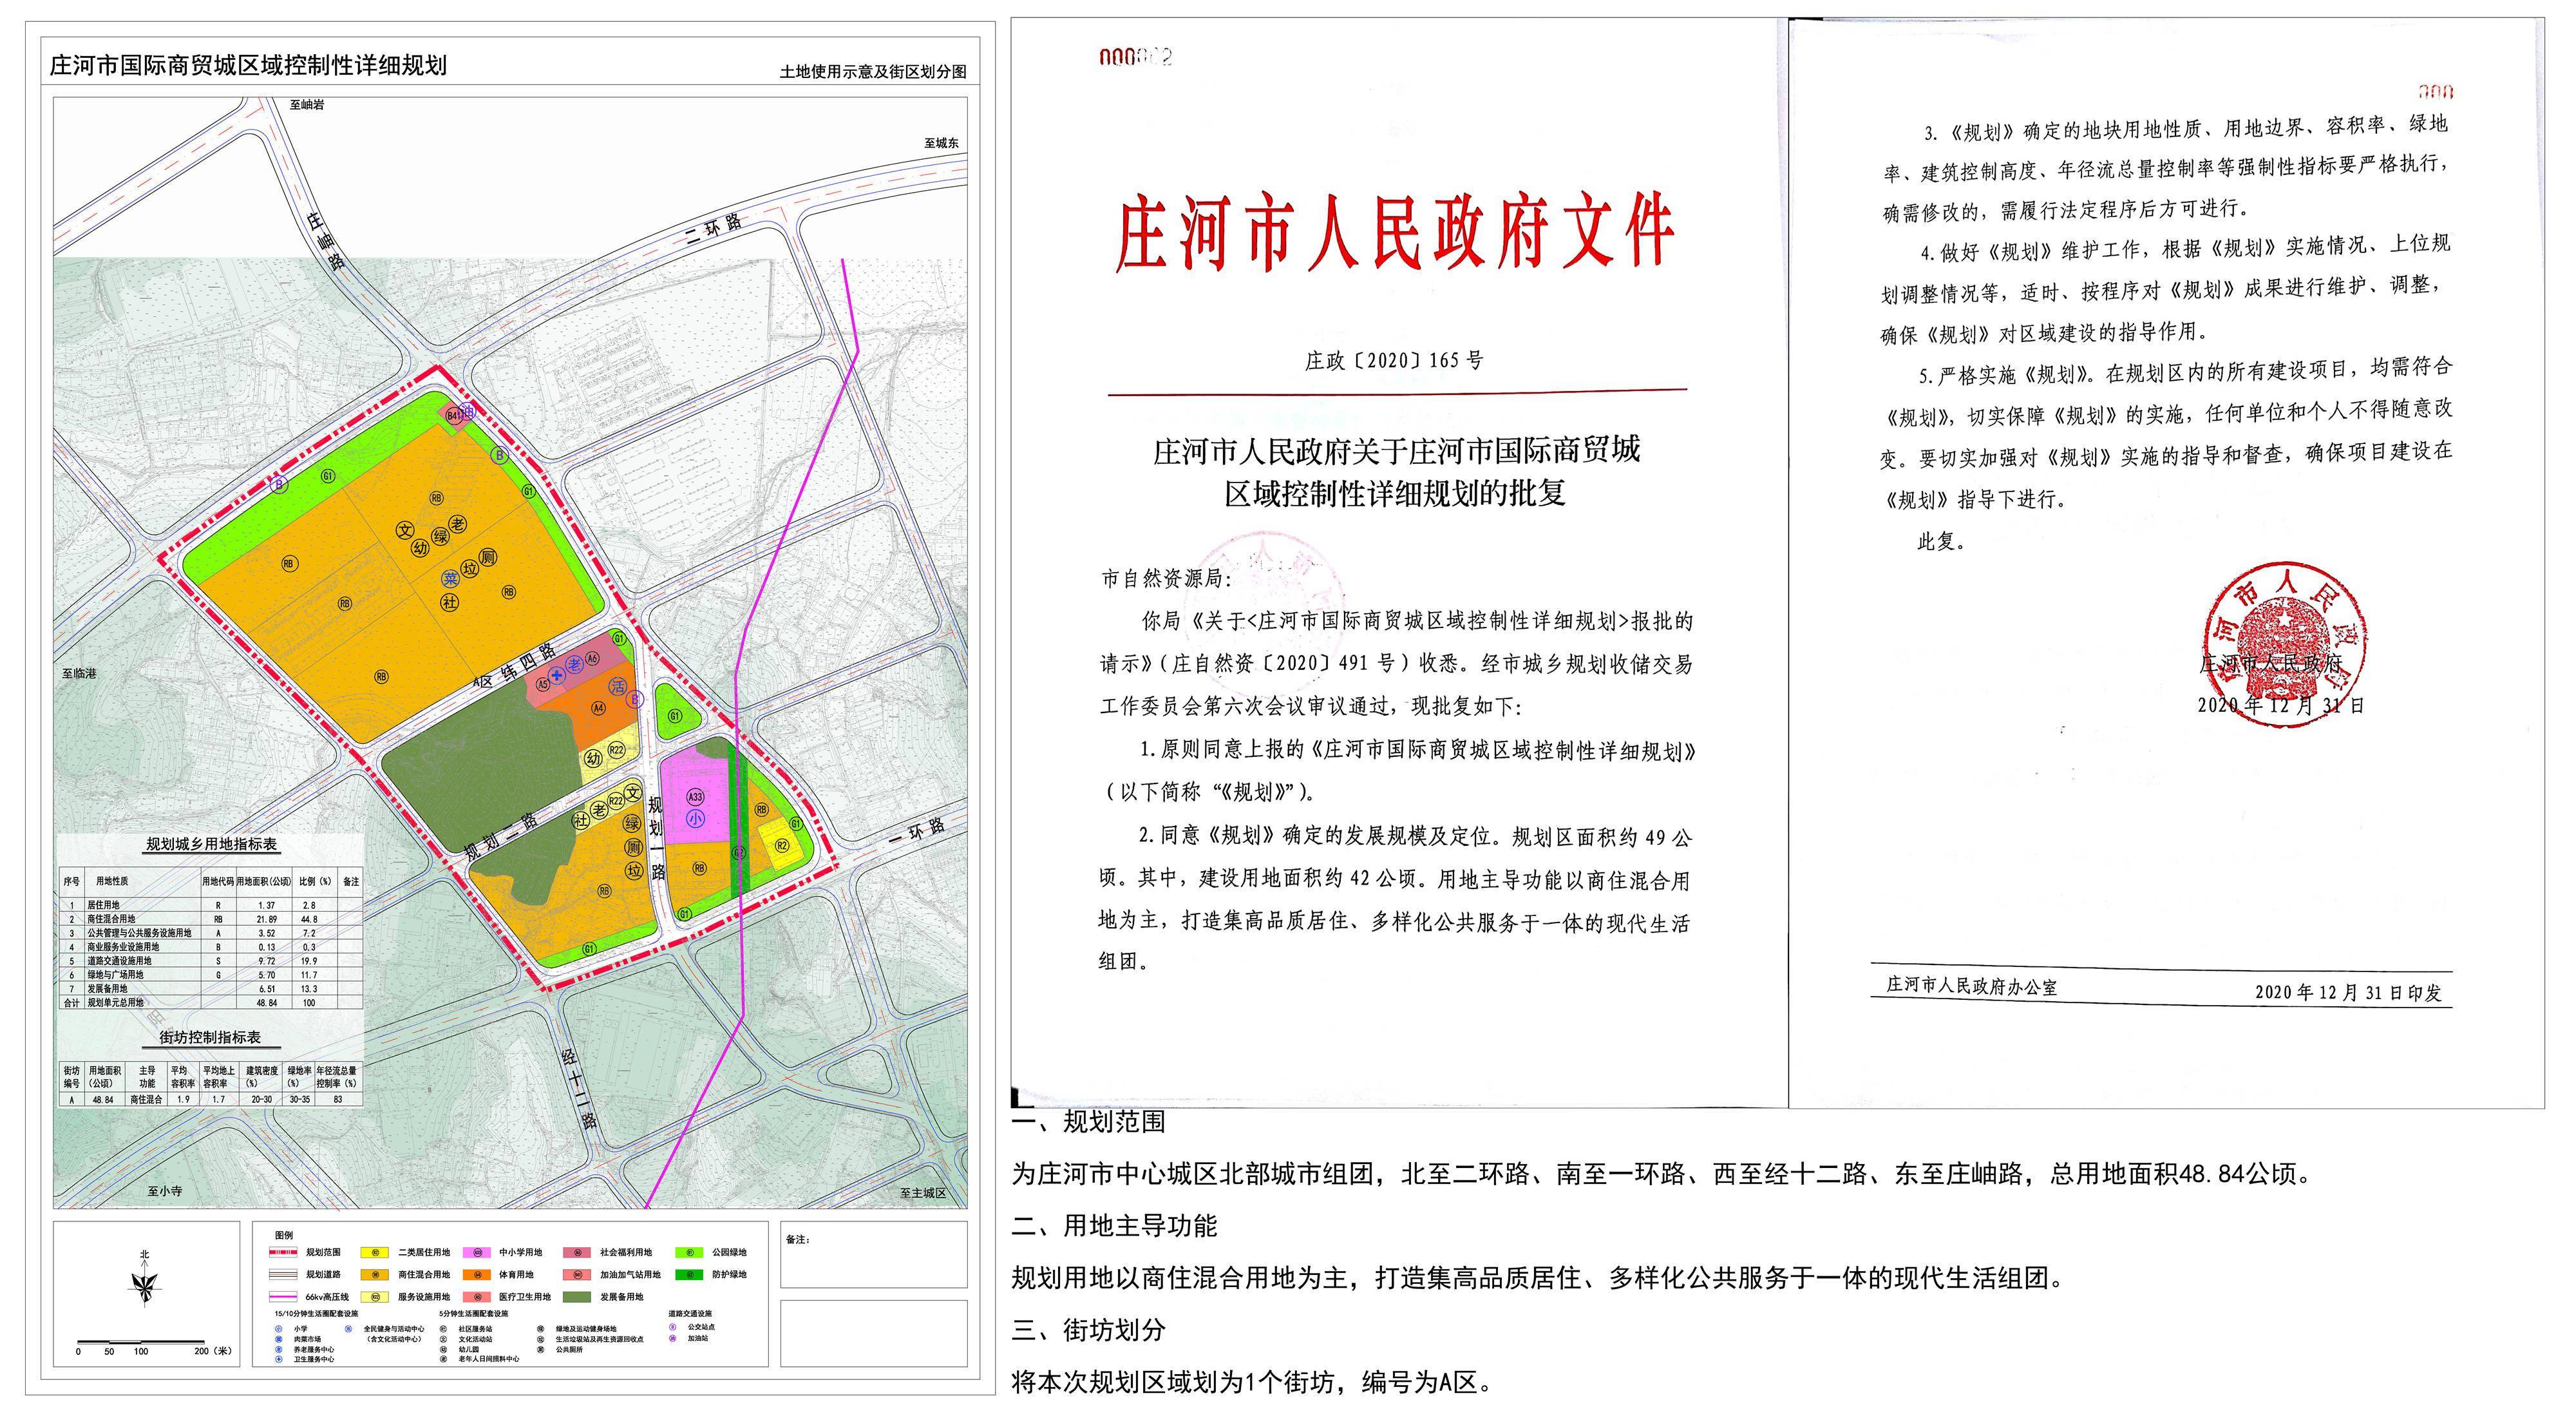
Task: Click the map title 庄河市国际商贸城区域控制性详细规划
Action: [248, 66]
